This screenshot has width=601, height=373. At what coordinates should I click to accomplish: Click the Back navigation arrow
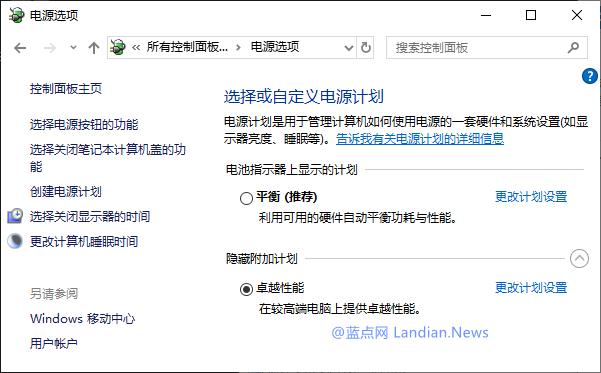pyautogui.click(x=20, y=48)
